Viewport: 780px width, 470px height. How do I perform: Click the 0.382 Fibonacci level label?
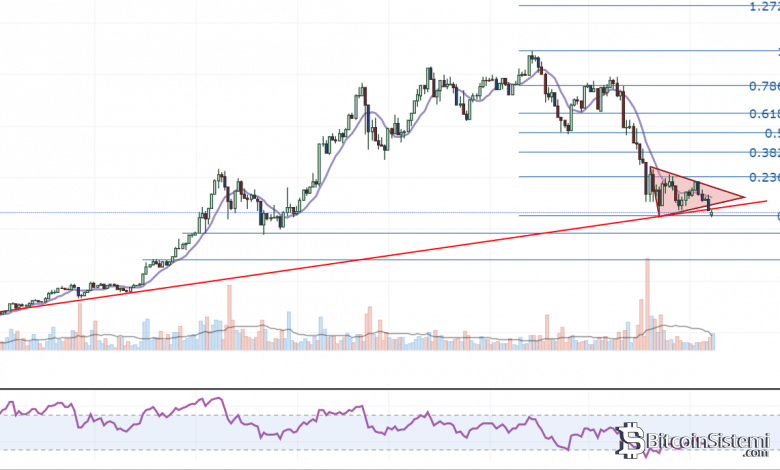pyautogui.click(x=764, y=153)
